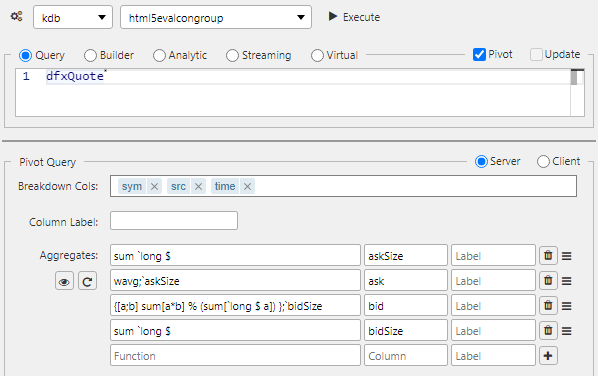Choose Client pivot mode
Image resolution: width=598 pixels, height=376 pixels.
(x=543, y=161)
